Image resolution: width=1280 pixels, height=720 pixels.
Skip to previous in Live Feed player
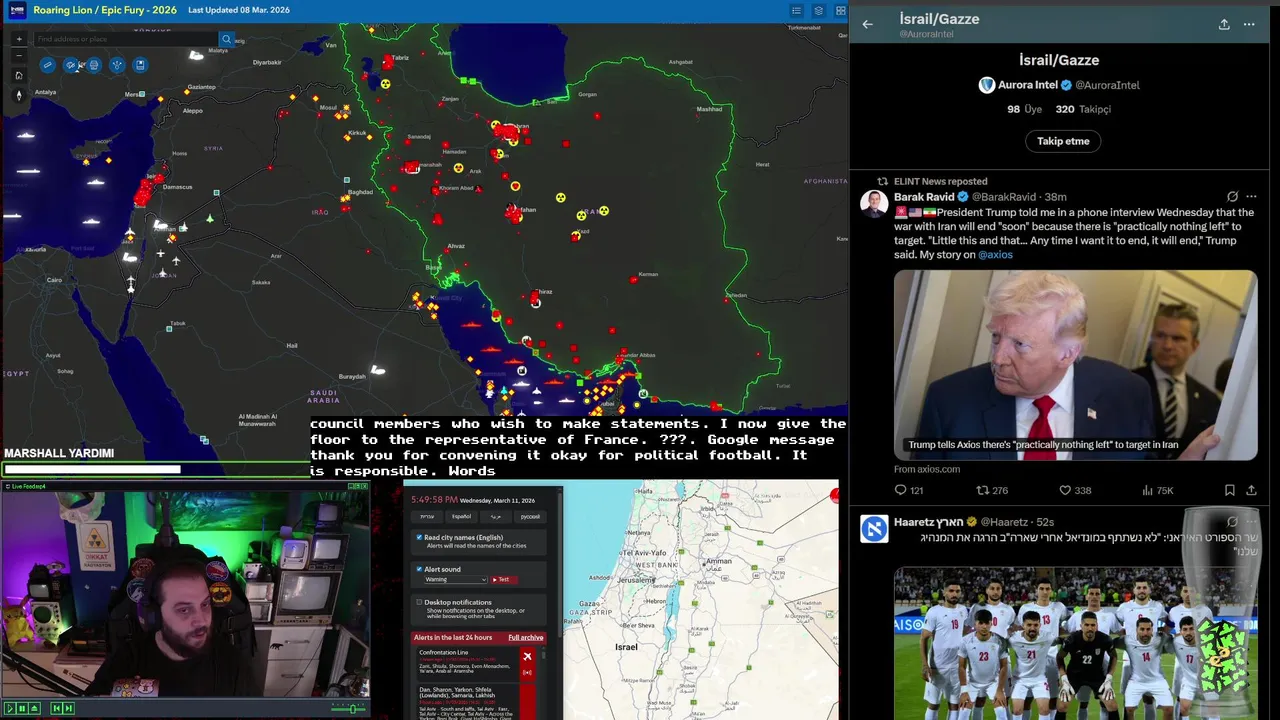(x=57, y=709)
